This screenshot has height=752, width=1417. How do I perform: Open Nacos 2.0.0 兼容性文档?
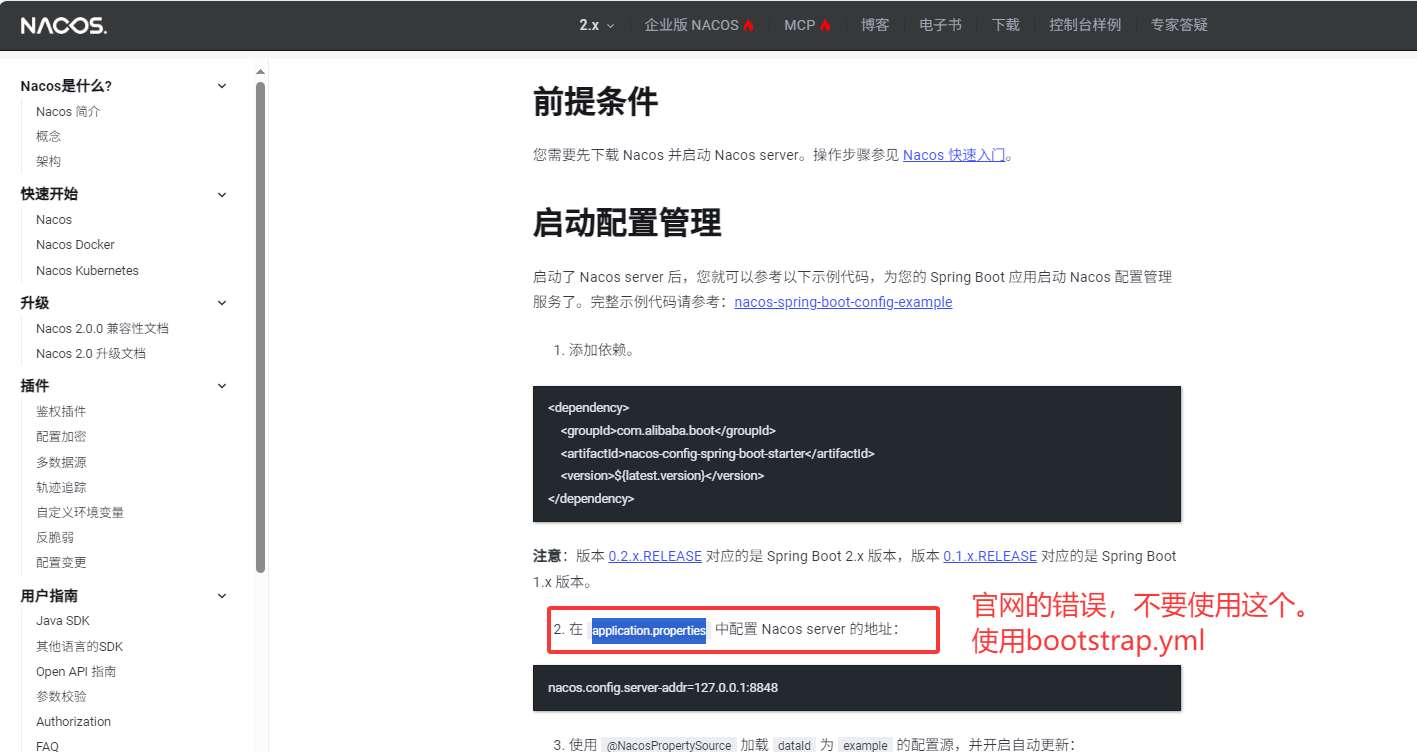102,328
